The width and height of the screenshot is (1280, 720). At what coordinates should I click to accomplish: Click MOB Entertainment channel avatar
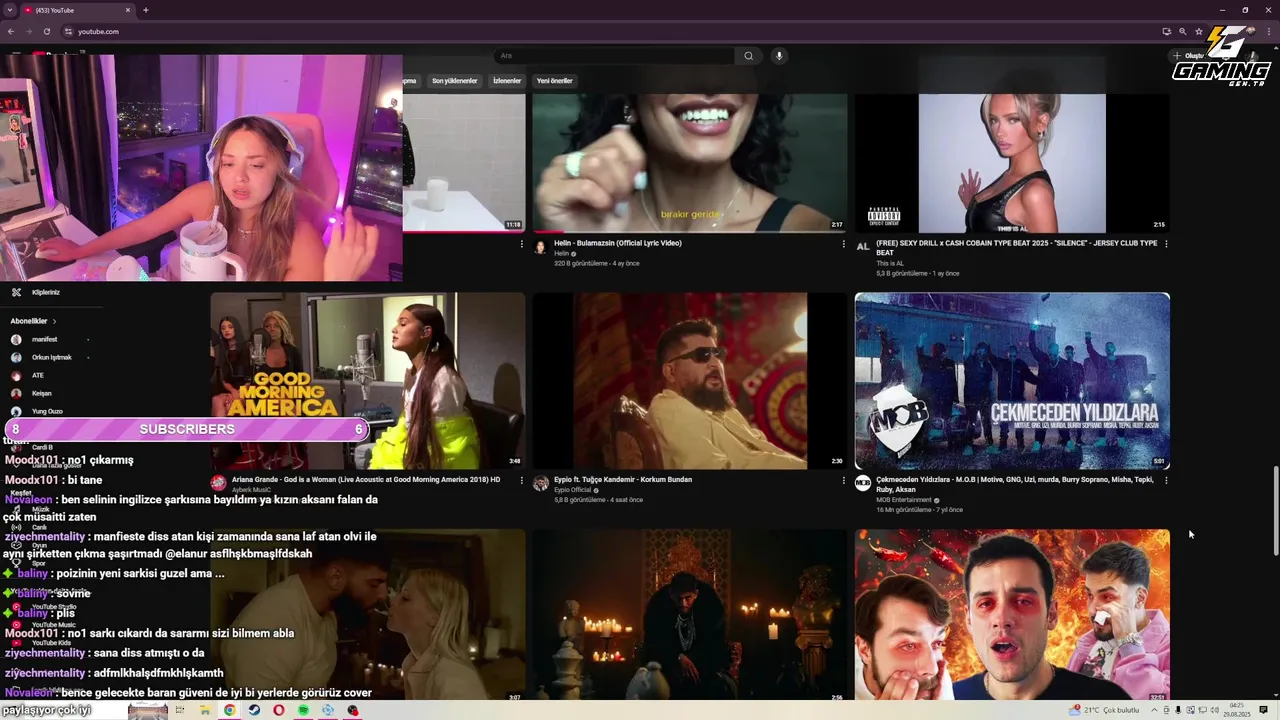click(x=863, y=483)
